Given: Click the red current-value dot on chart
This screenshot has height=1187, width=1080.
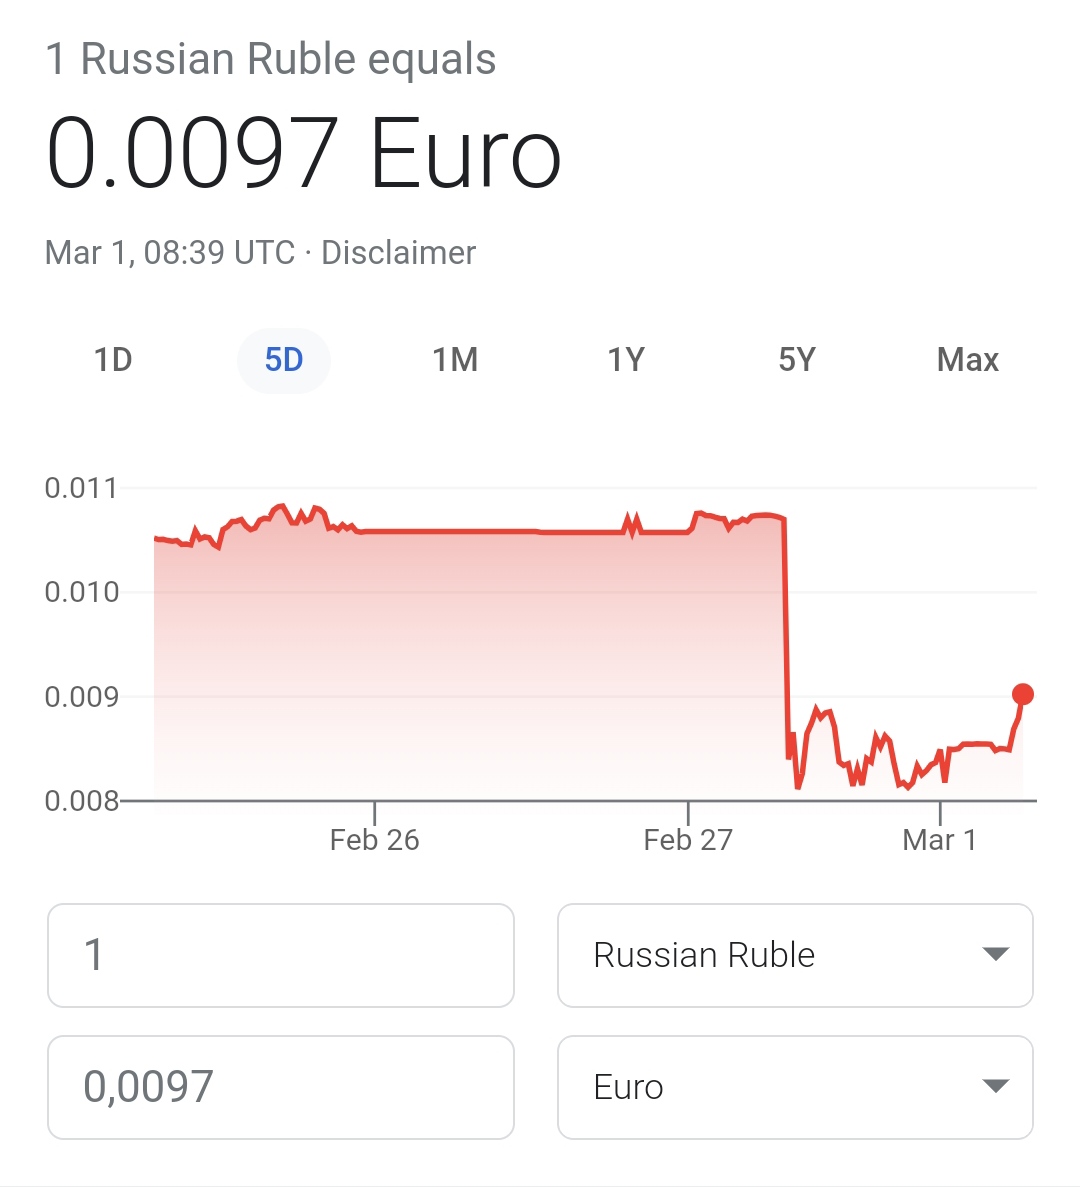Looking at the screenshot, I should pyautogui.click(x=1022, y=694).
